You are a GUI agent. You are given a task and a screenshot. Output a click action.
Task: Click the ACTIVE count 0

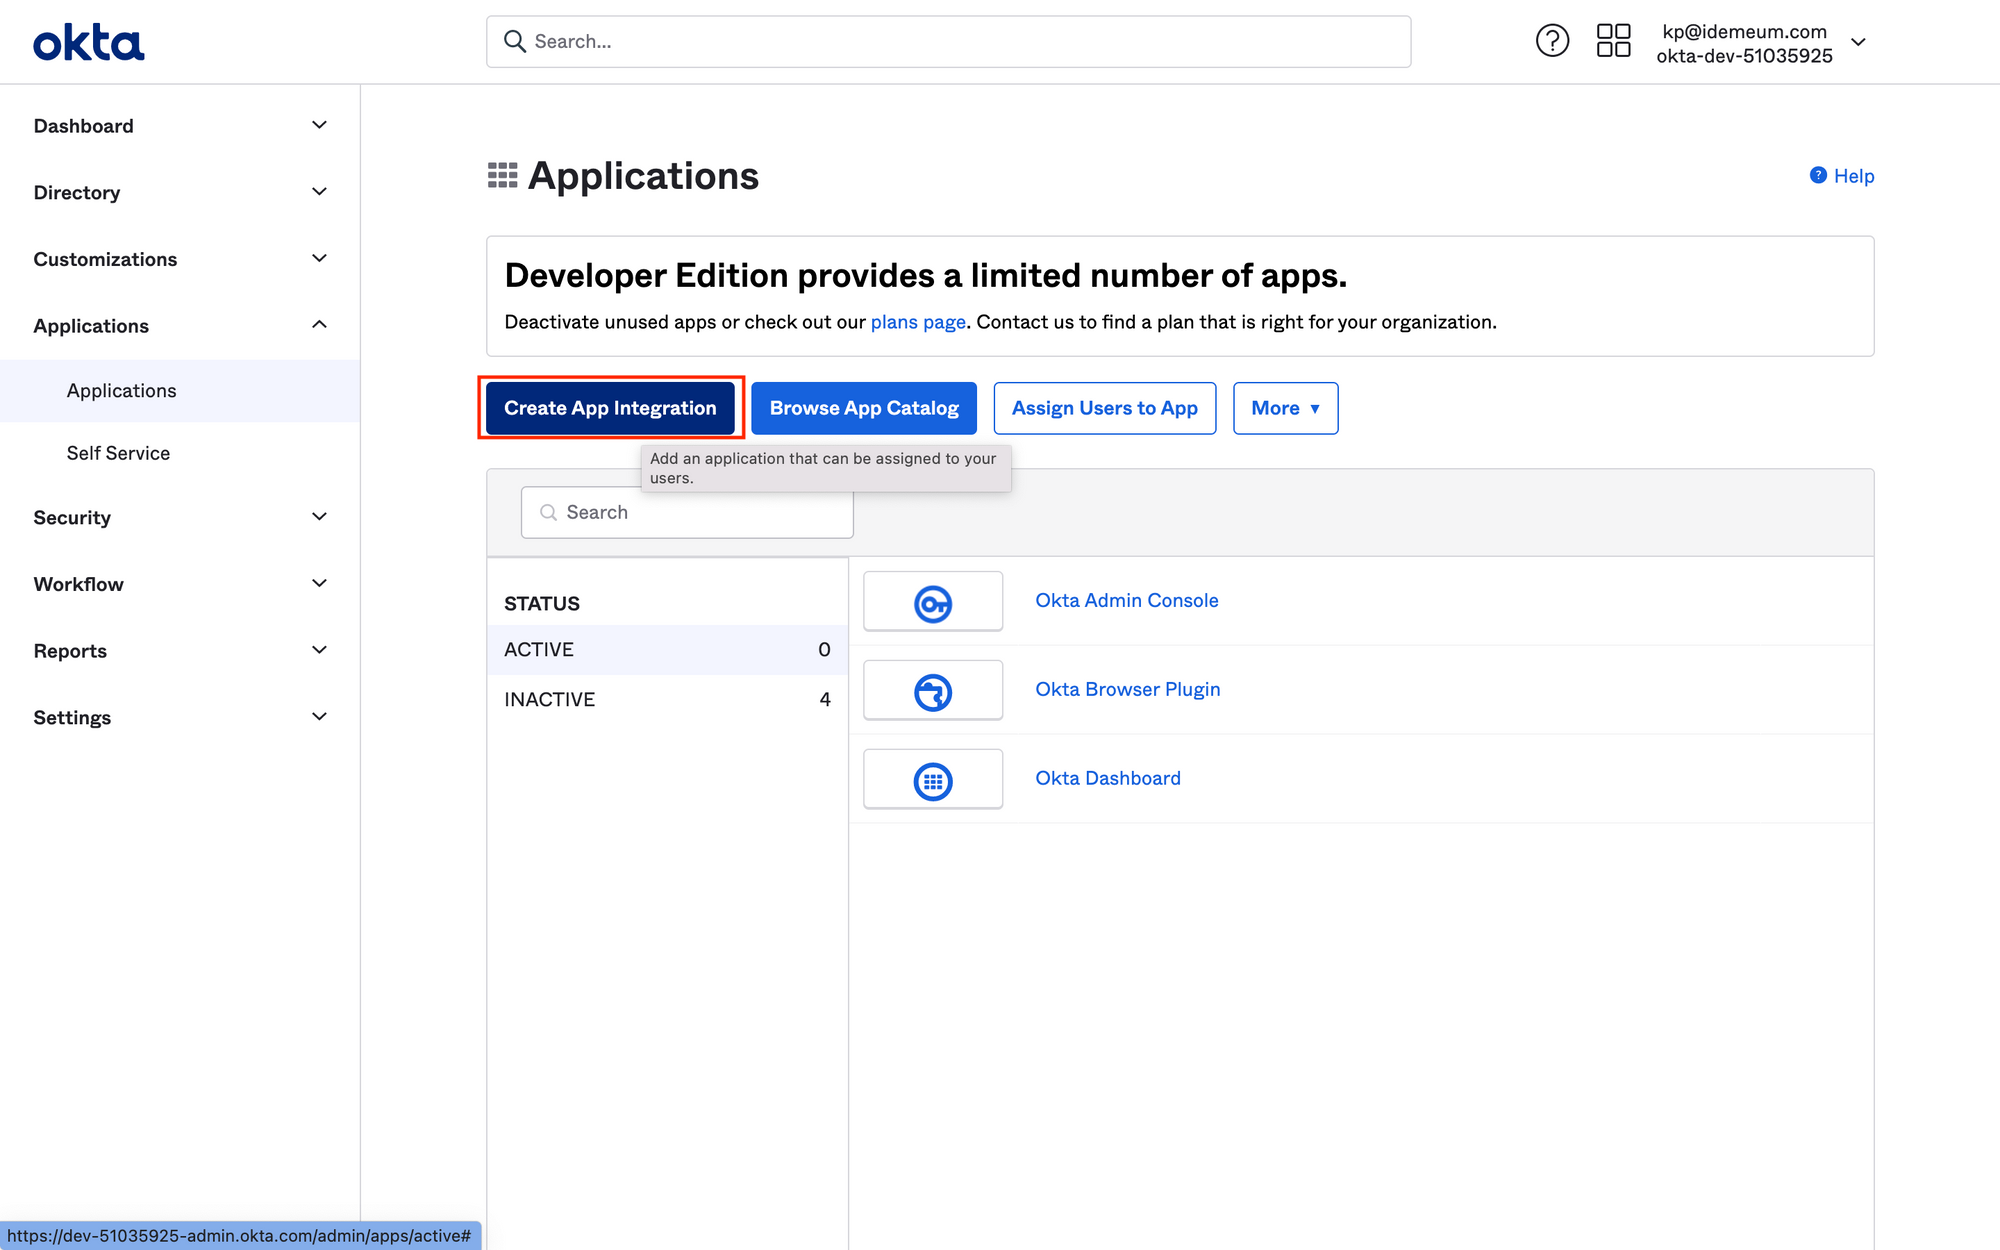[x=824, y=650]
